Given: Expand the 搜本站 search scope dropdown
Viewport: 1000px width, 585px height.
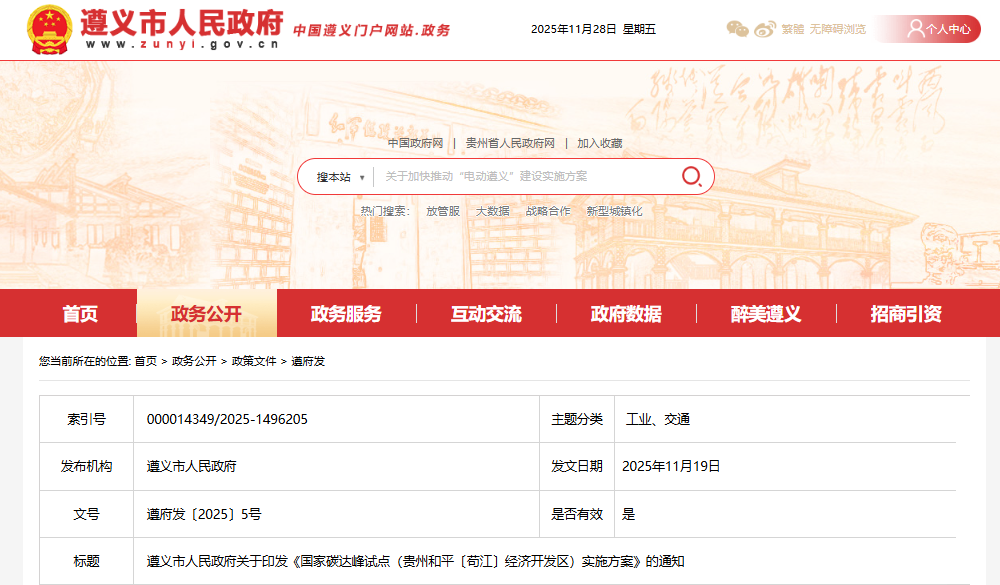Looking at the screenshot, I should (x=340, y=177).
